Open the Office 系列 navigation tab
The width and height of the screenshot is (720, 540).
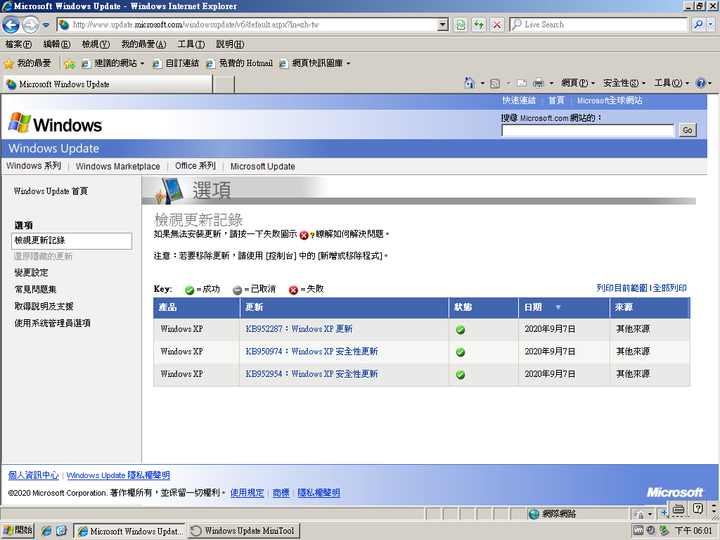coord(195,166)
